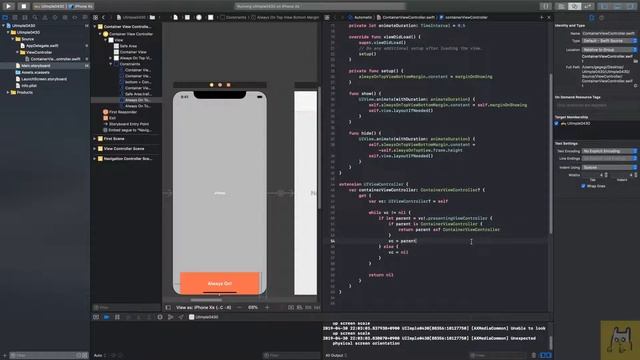The height and width of the screenshot is (360, 640).
Task: Stop the running app
Action: 23,6
